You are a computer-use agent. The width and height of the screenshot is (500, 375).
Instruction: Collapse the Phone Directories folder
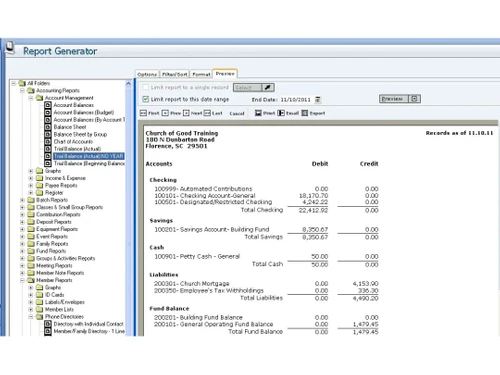pyautogui.click(x=31, y=317)
